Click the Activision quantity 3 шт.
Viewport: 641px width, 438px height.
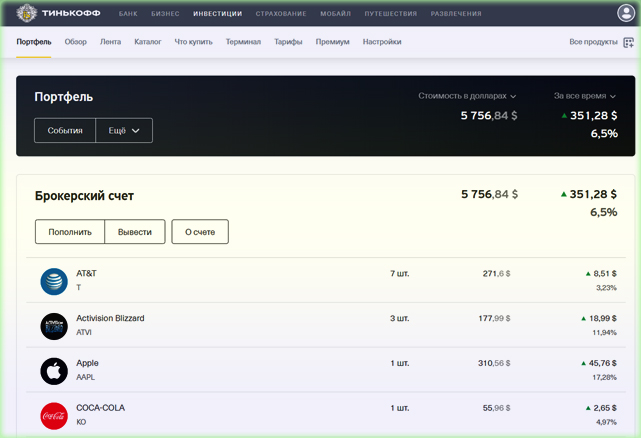(x=400, y=318)
